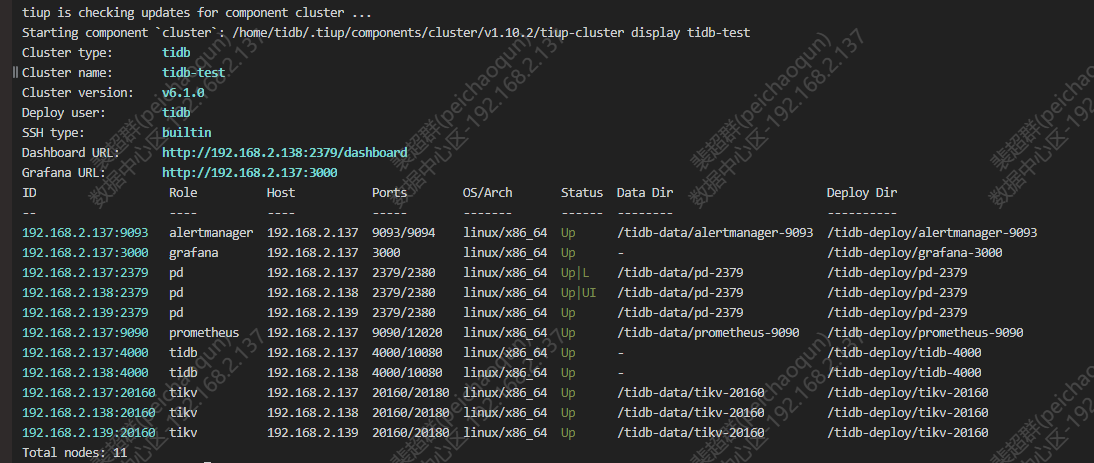Open the Grafana URL link
Screen dimensions: 1094x463
pyautogui.click(x=249, y=172)
